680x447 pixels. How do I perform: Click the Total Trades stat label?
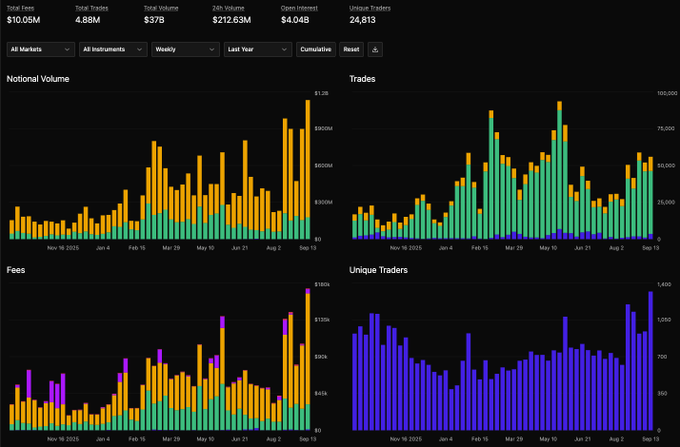[x=92, y=8]
